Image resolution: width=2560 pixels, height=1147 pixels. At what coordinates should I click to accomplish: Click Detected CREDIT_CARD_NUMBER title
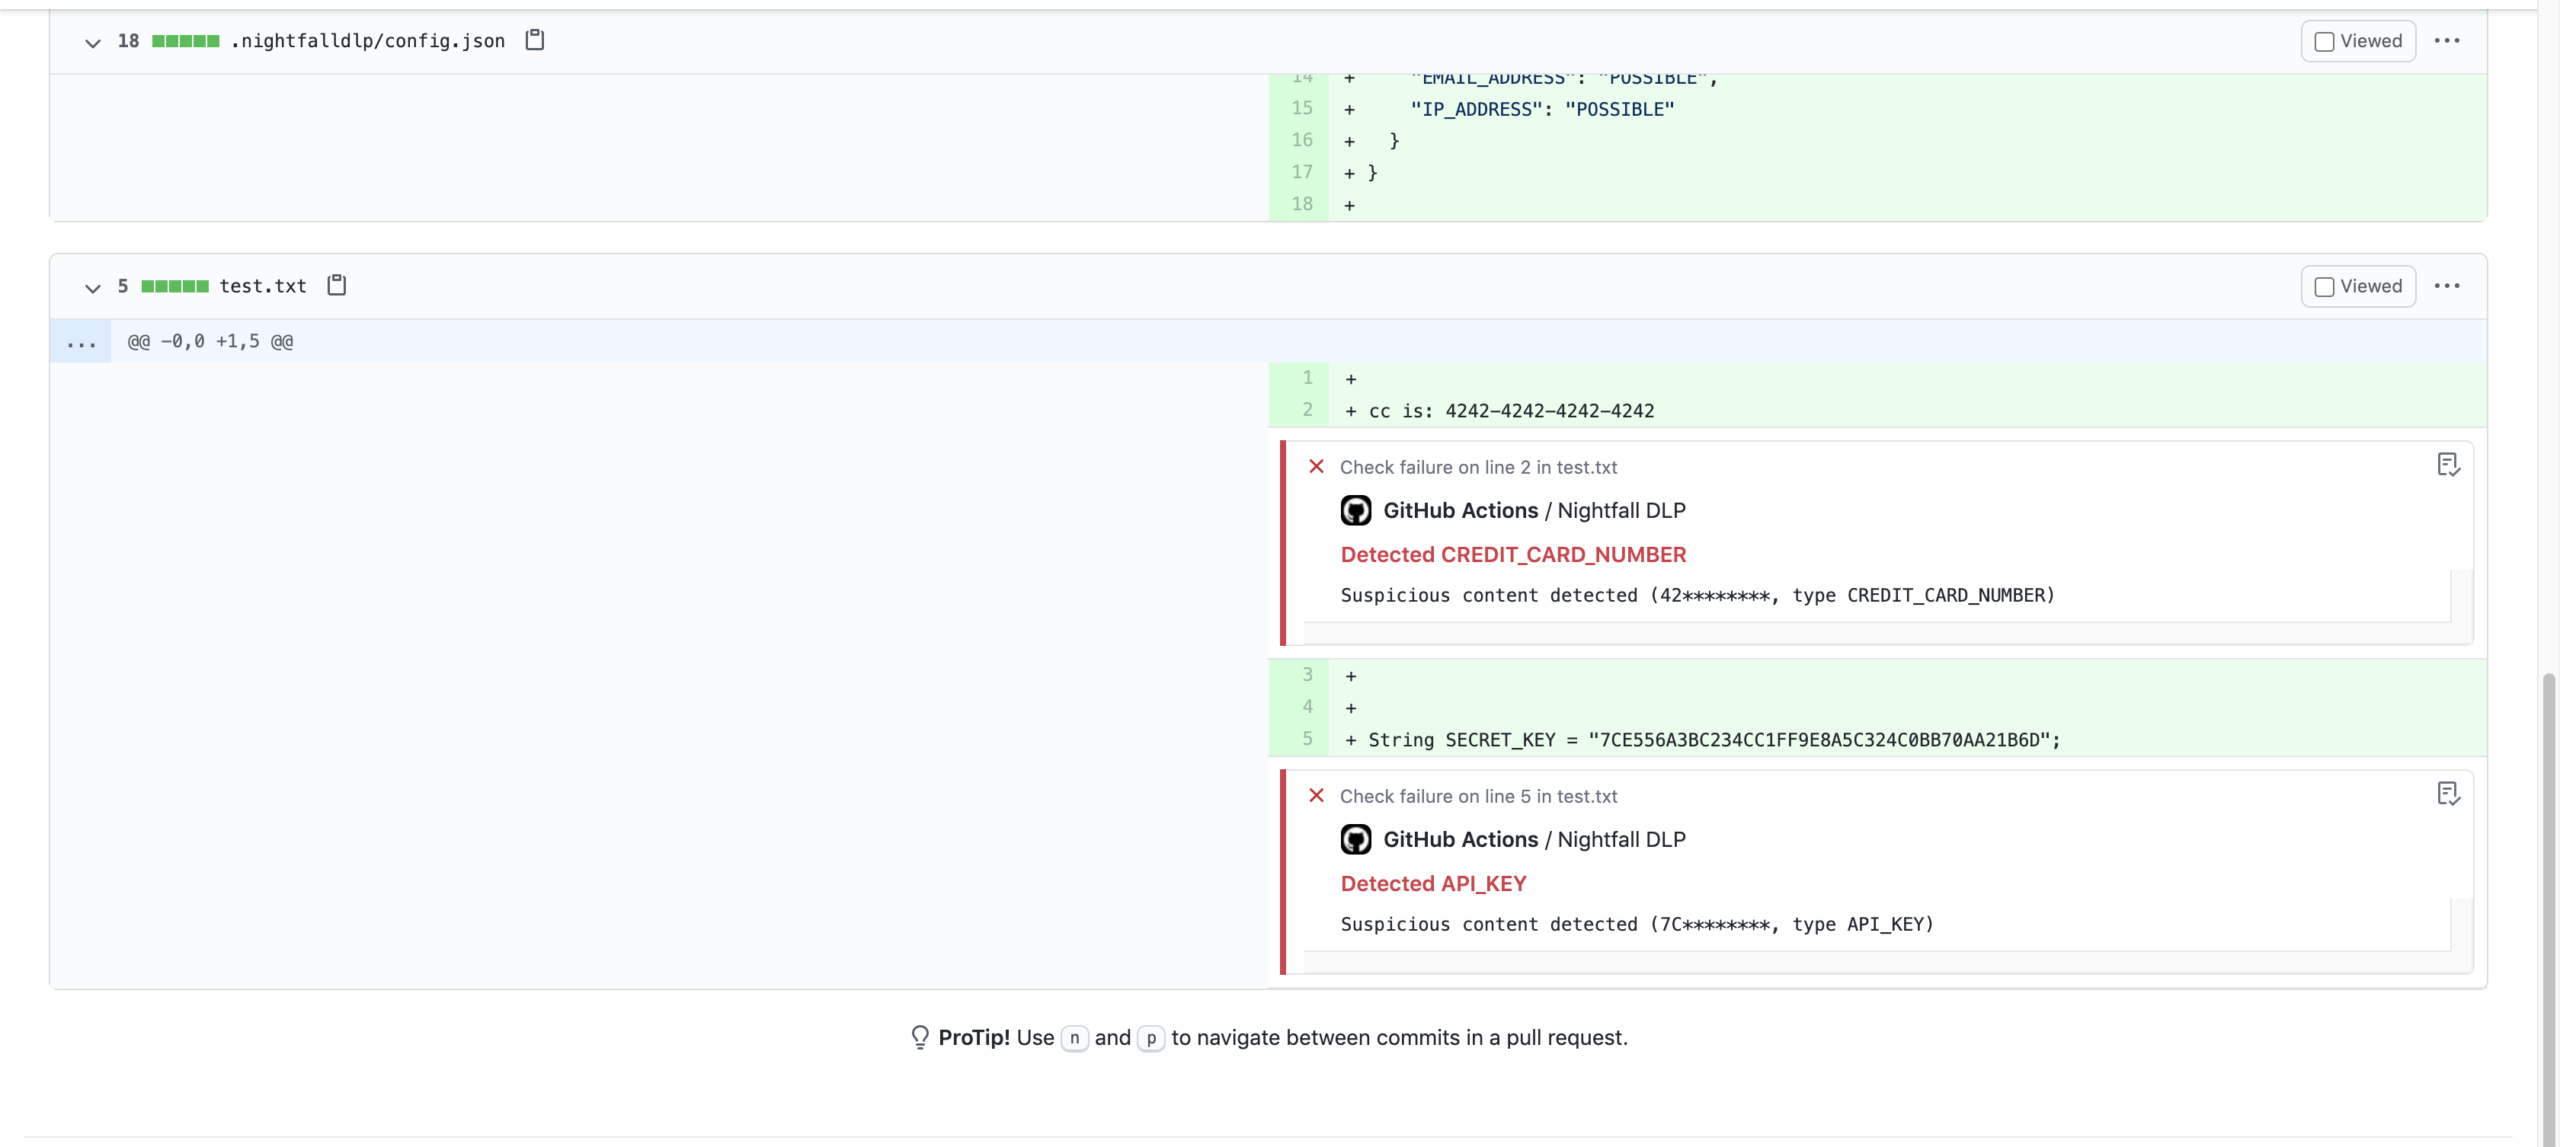[1513, 554]
